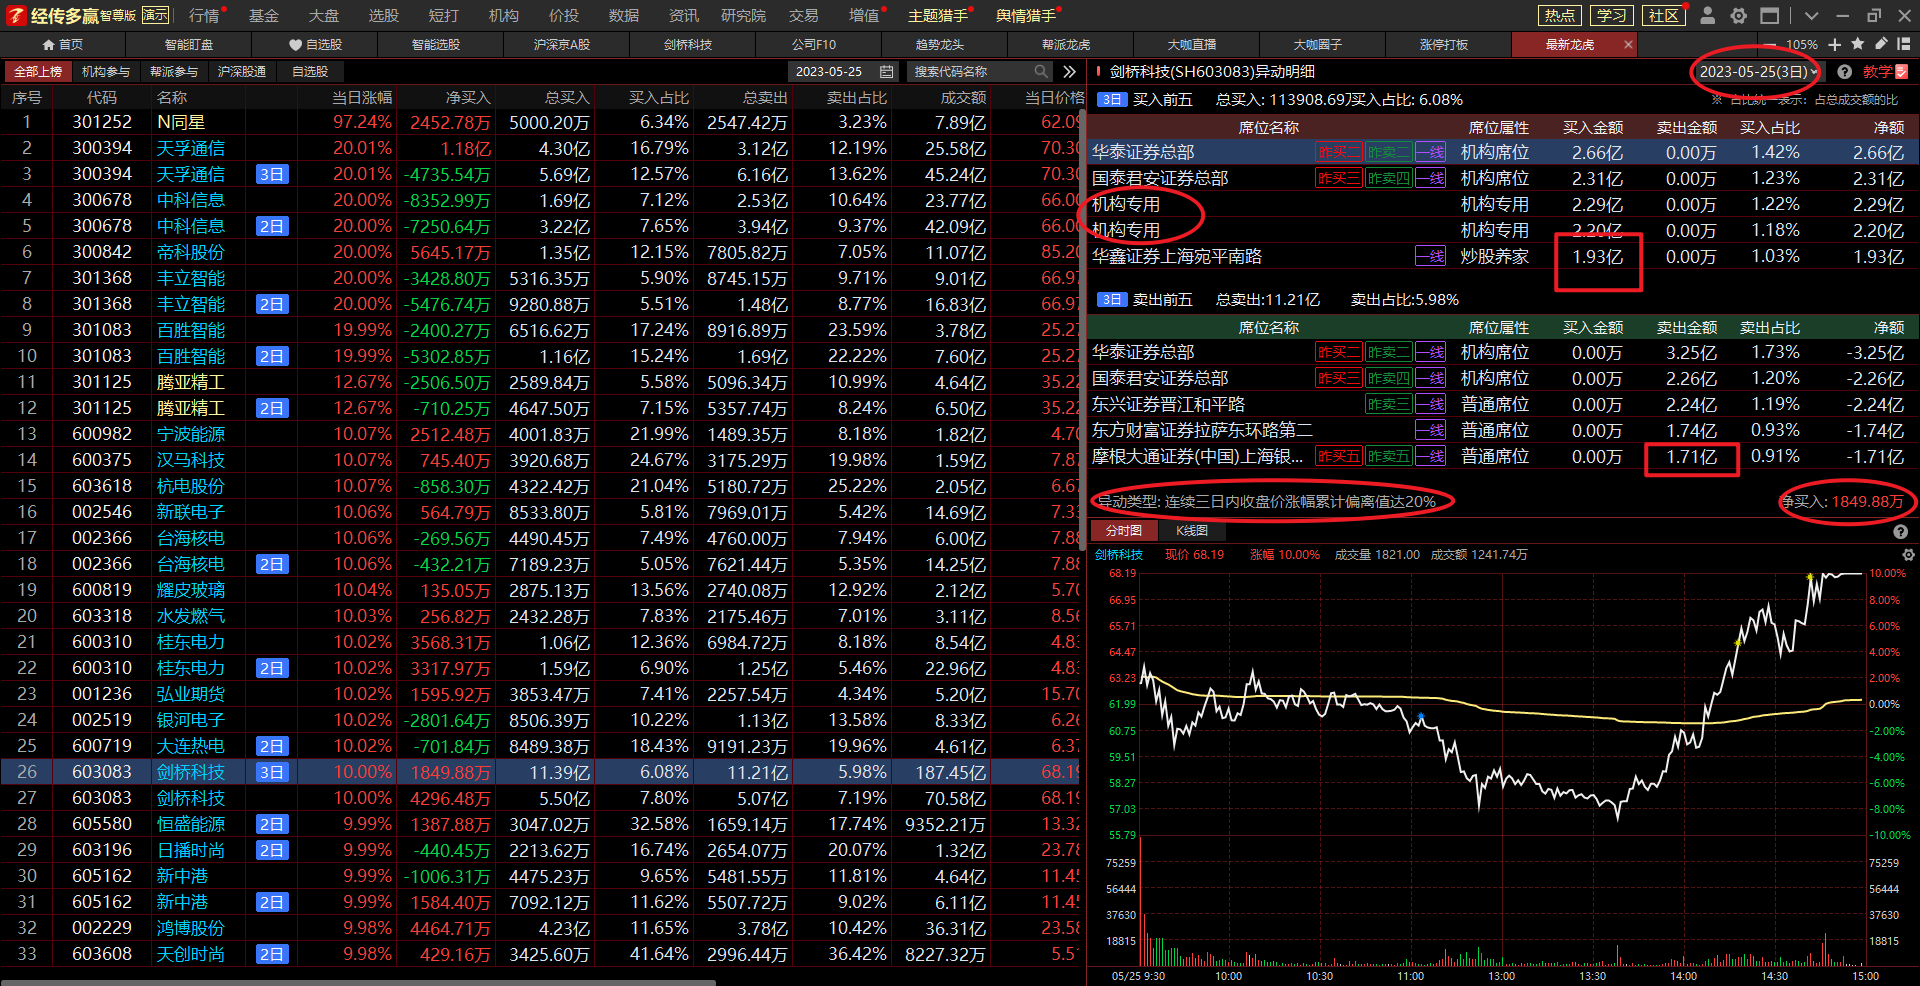Open chart settings gear icon
This screenshot has width=1920, height=986.
click(x=1908, y=554)
